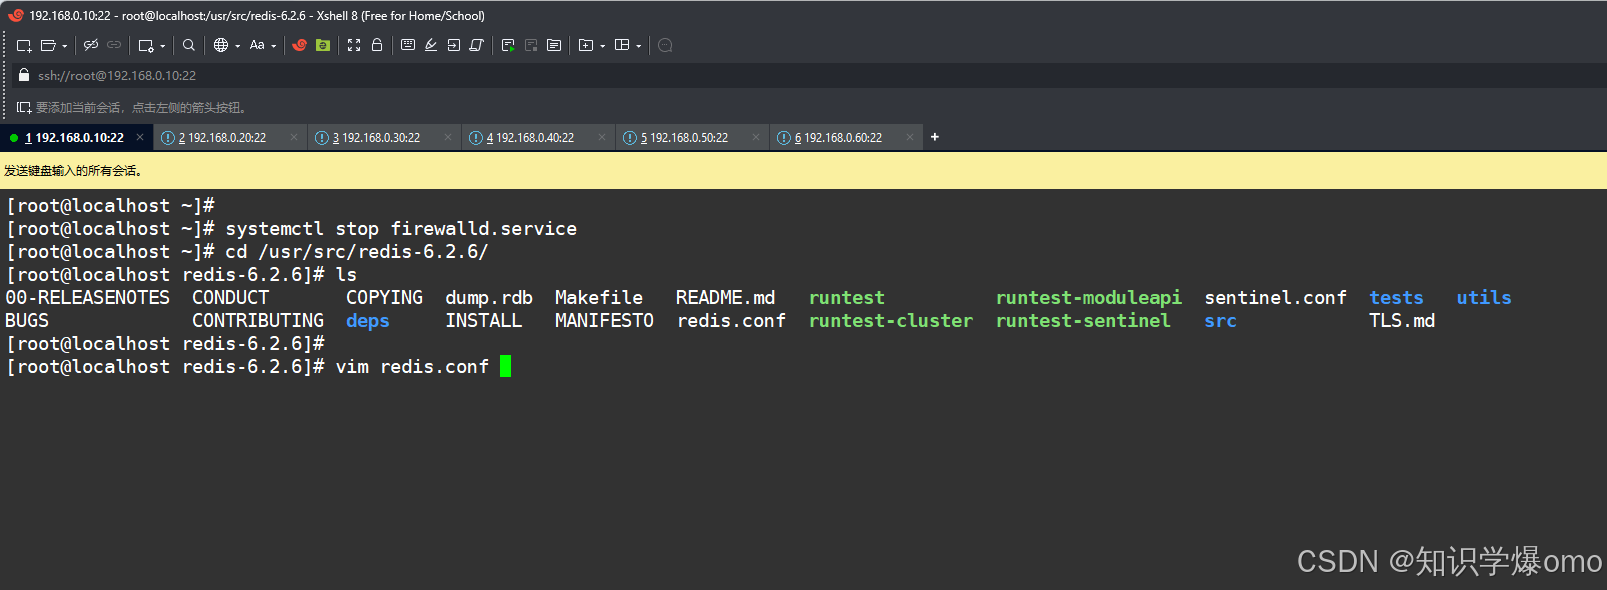Click the compose pane lines icon
Viewport: 1607px width, 590px height.
pyautogui.click(x=554, y=45)
